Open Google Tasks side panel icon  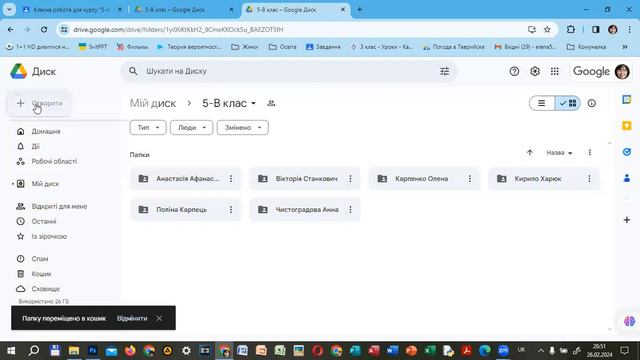pos(627,152)
